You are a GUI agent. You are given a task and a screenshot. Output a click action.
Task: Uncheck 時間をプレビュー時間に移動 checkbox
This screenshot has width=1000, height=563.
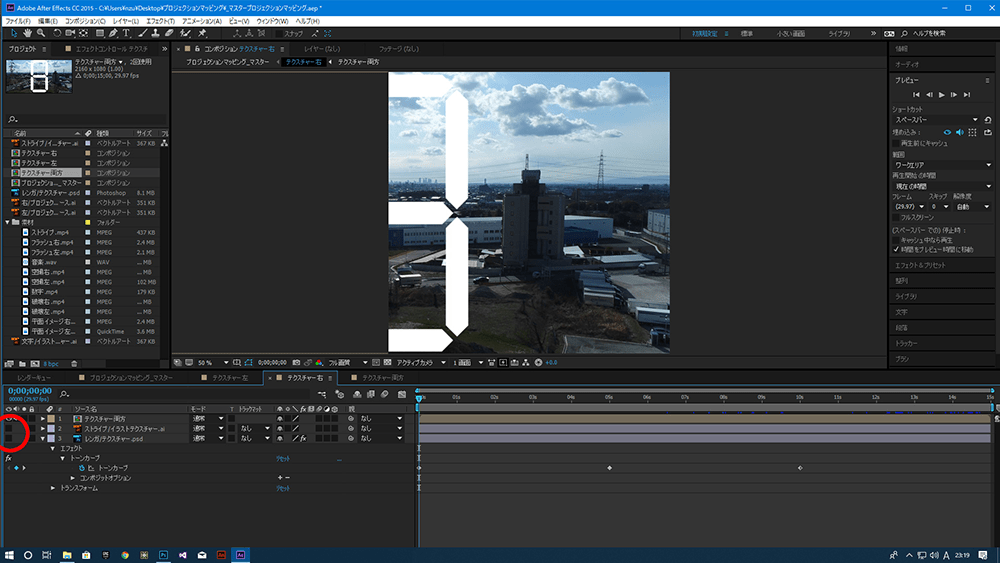[x=896, y=249]
